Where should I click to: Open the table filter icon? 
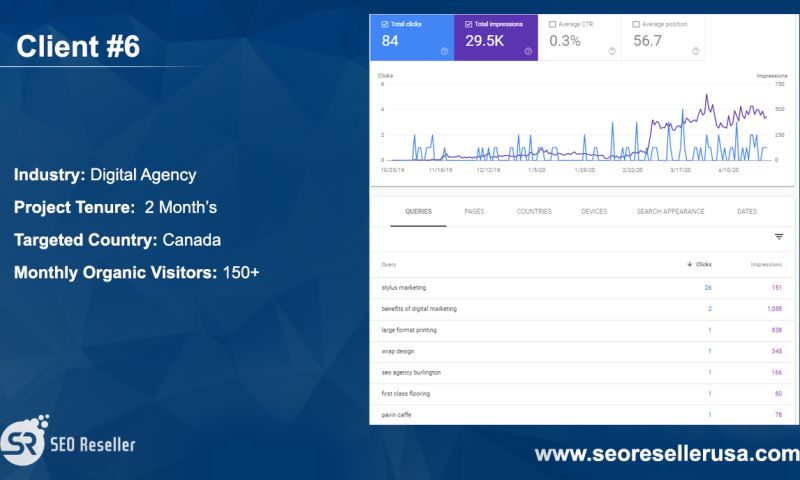[x=778, y=237]
